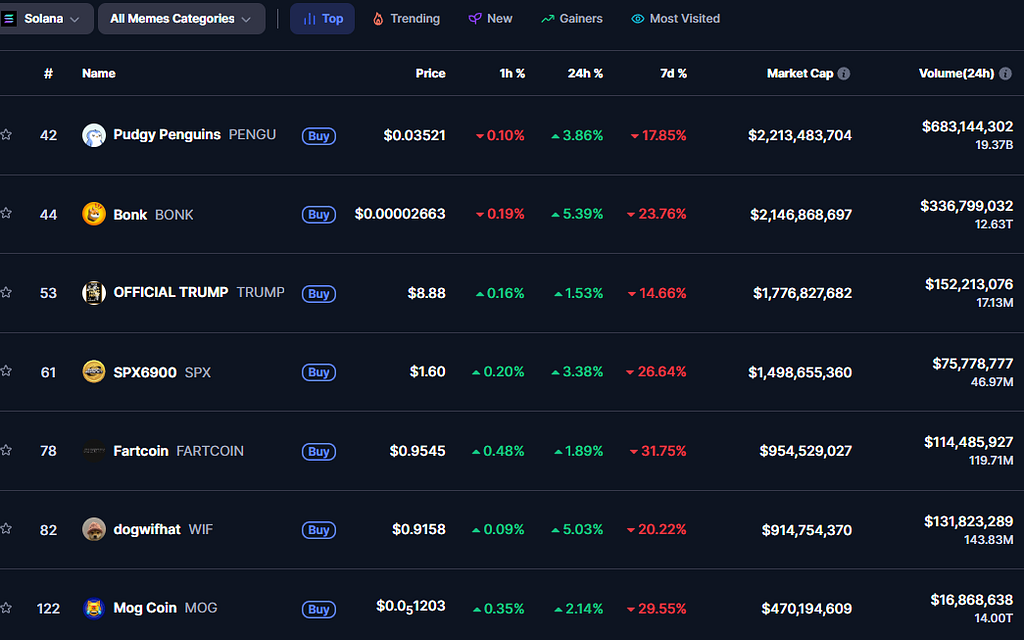Click the Pudgy Penguins coin logo
This screenshot has width=1024, height=640.
point(94,135)
